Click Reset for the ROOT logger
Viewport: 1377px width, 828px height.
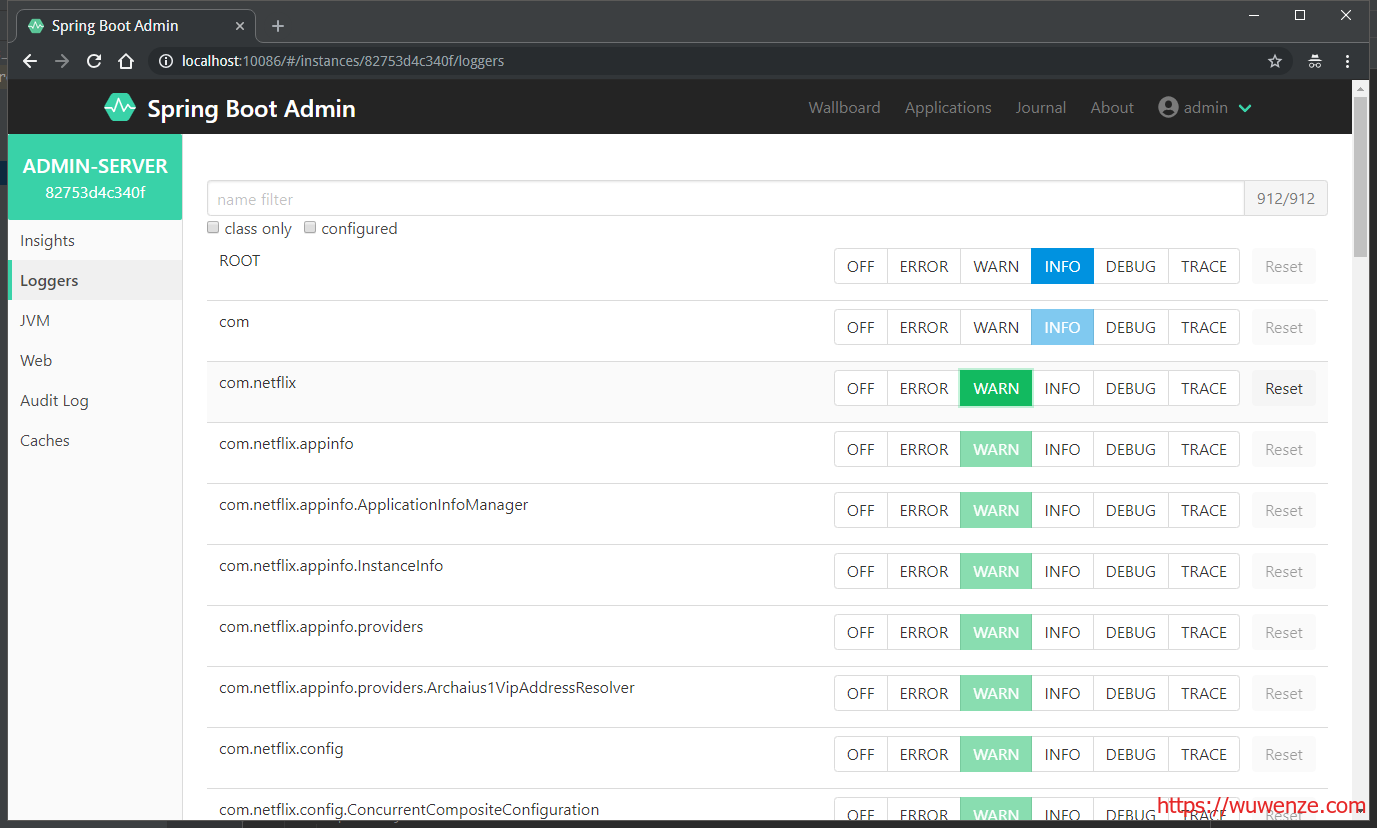(1284, 266)
